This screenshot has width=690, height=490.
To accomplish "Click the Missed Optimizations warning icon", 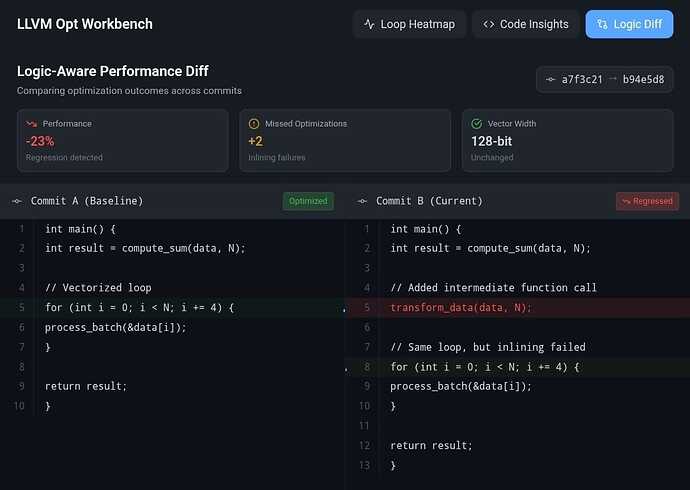I will pos(254,124).
